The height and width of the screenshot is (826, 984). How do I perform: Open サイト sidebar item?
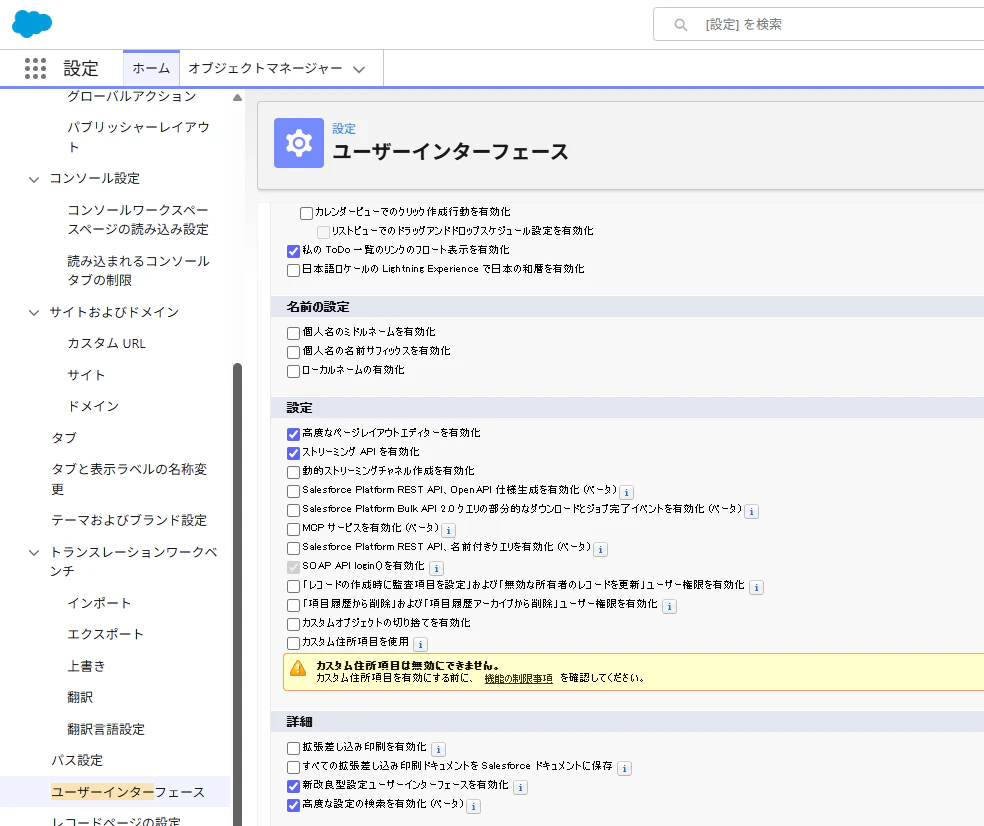point(87,375)
